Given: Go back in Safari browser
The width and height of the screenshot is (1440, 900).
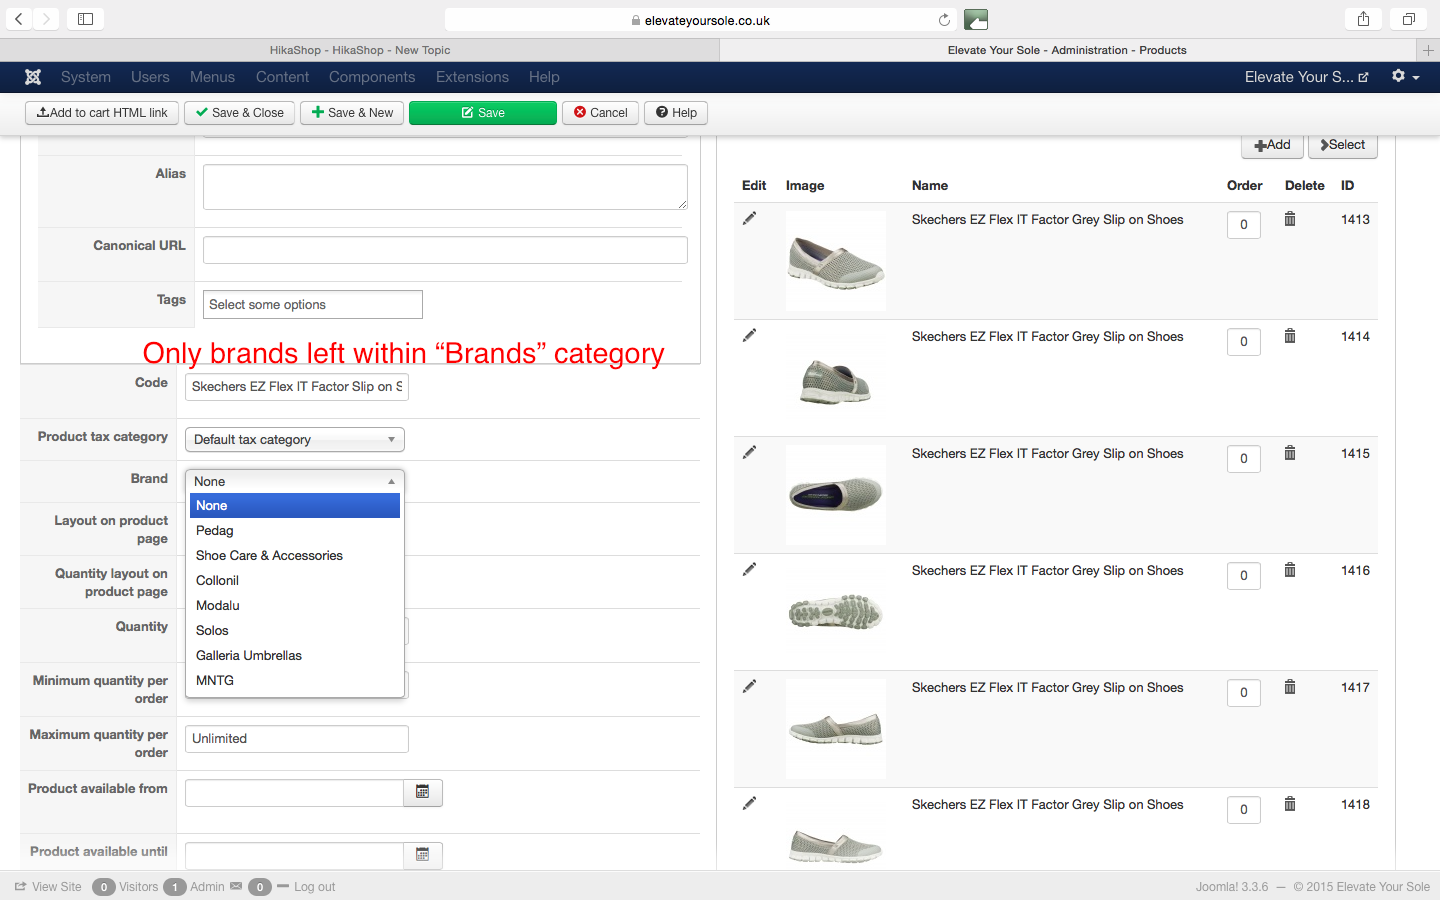Looking at the screenshot, I should [x=19, y=19].
